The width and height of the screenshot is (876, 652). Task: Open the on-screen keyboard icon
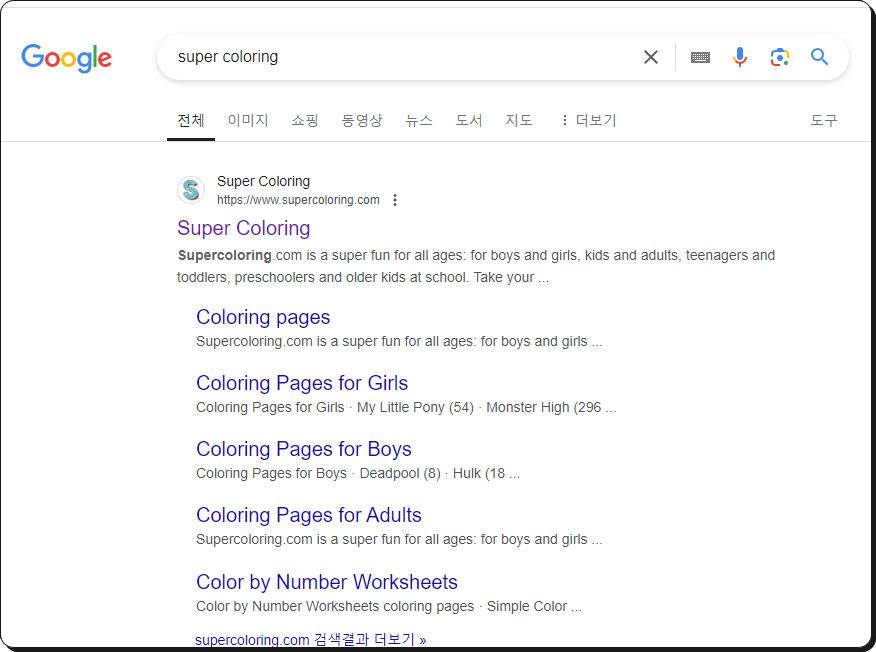700,57
